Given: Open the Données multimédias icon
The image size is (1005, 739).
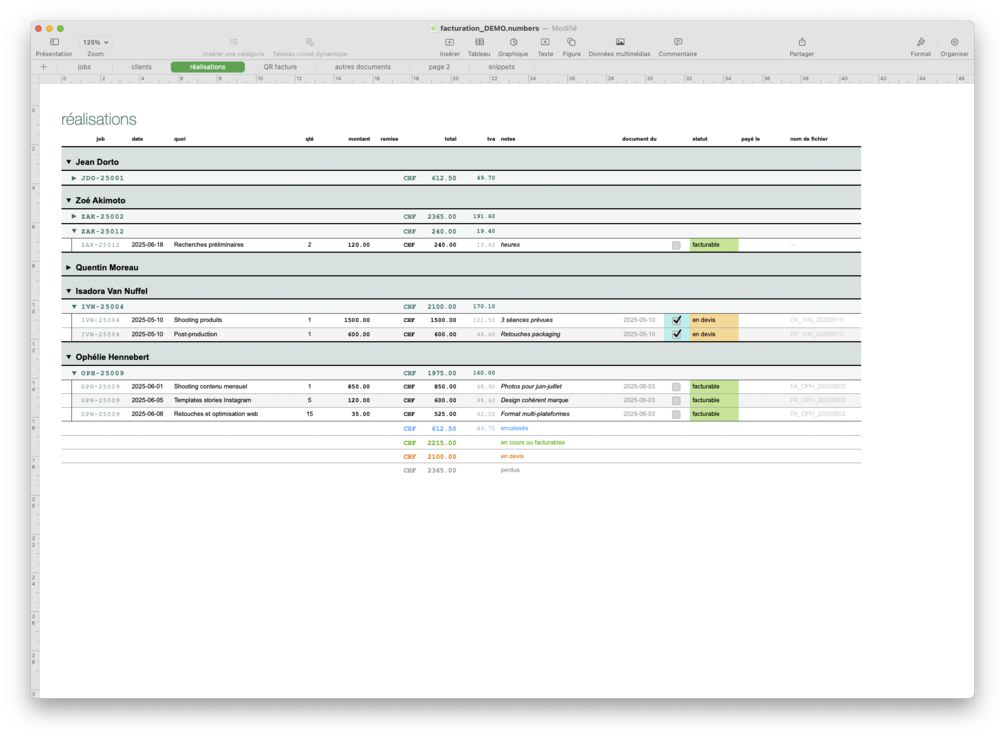Looking at the screenshot, I should 620,42.
